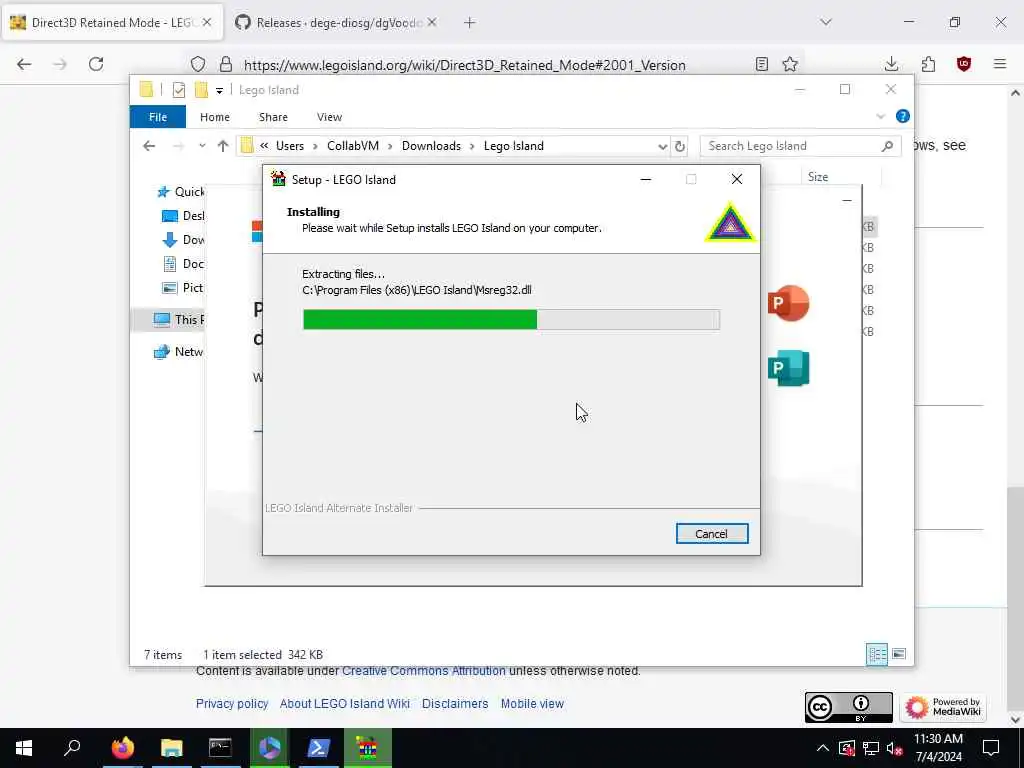The width and height of the screenshot is (1024, 768).
Task: Open Explorer recent locations dropdown
Action: 202,146
